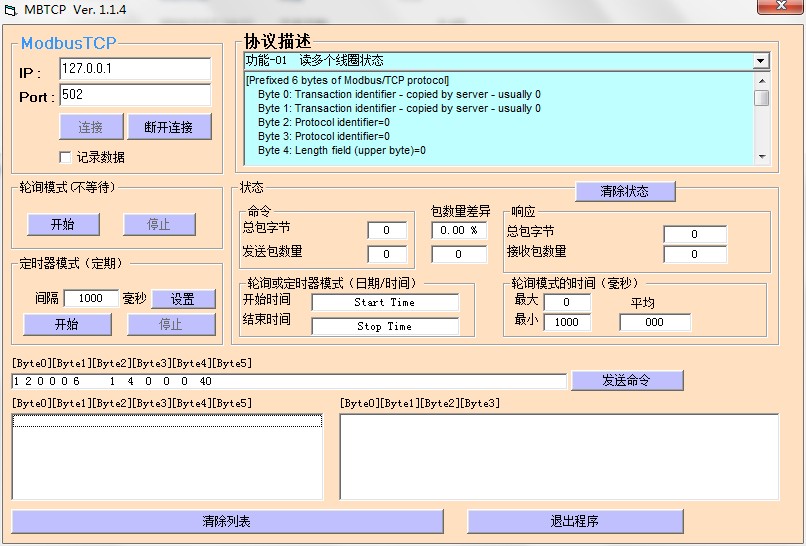Click the 平均 polling time field showing 000
This screenshot has width=806, height=546.
click(655, 322)
